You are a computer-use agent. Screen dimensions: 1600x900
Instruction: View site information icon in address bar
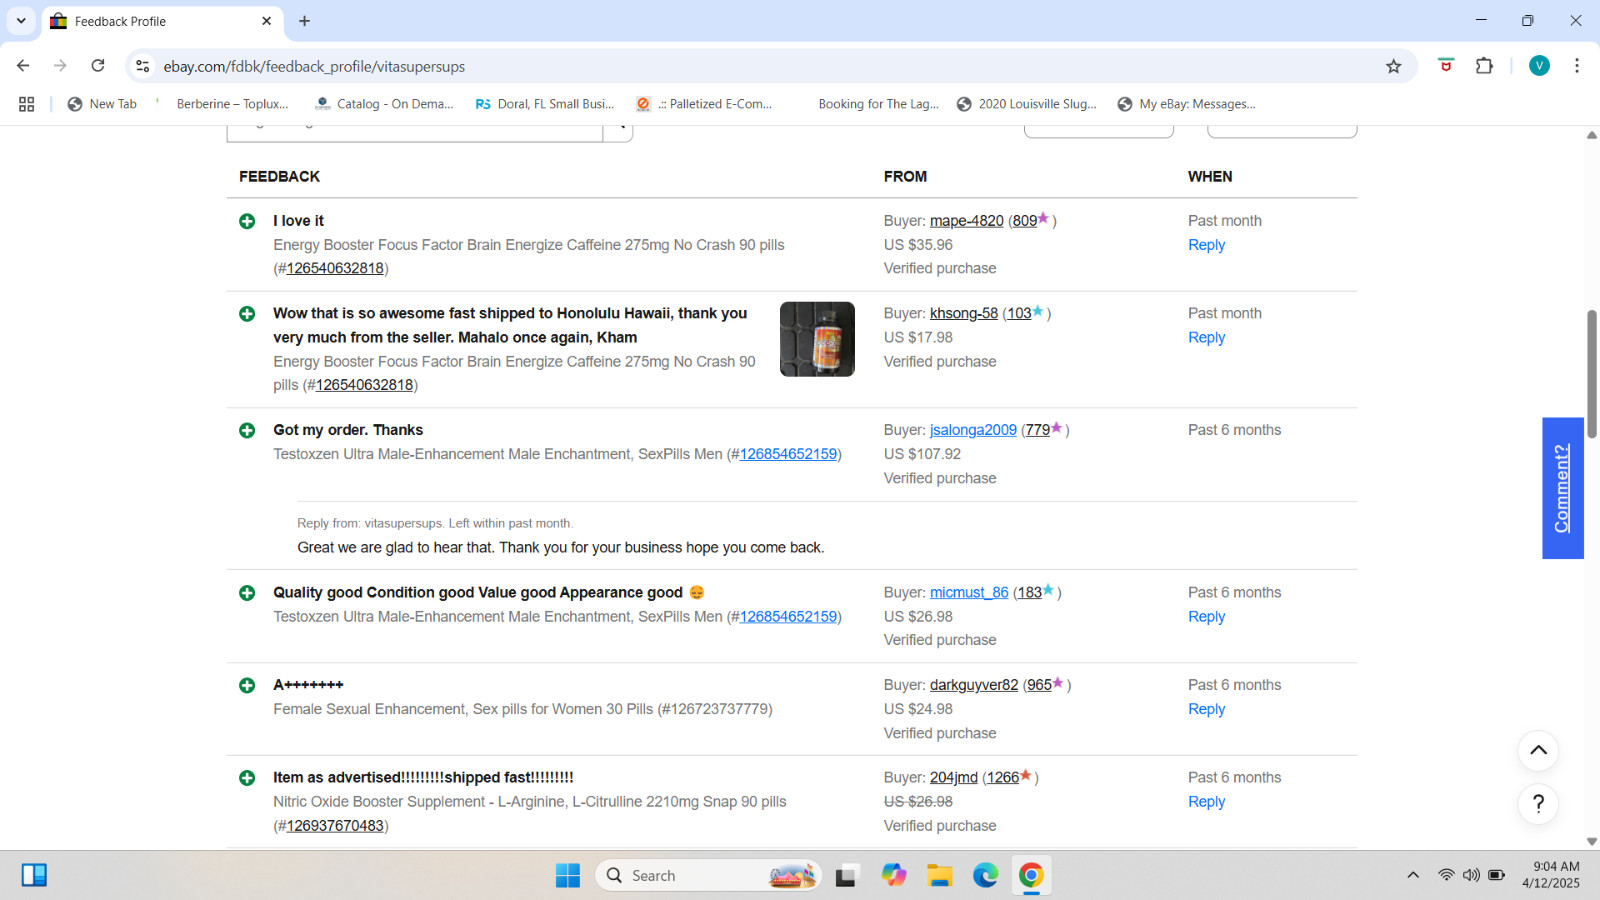pos(143,66)
